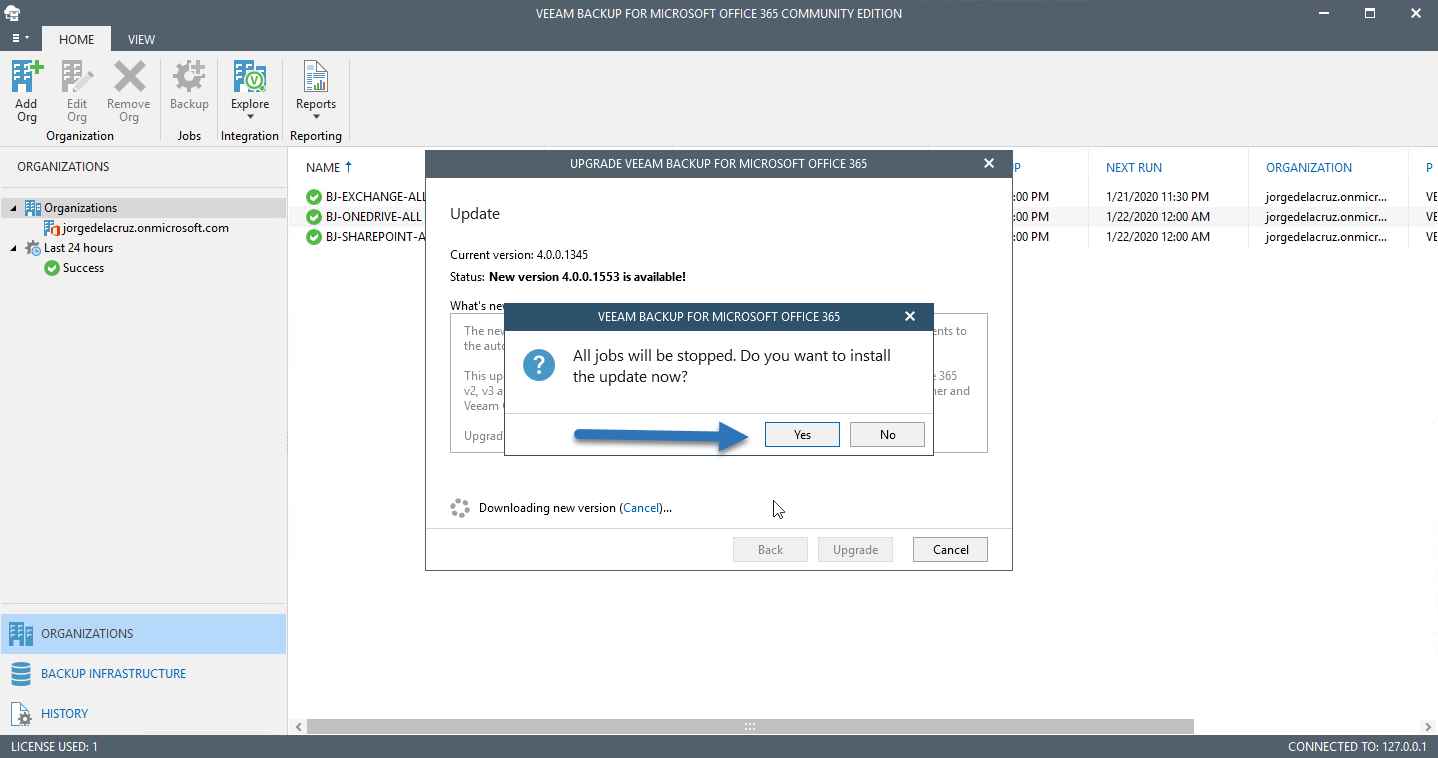The width and height of the screenshot is (1438, 758).
Task: Click LICENSE USED: 1 in the status bar
Action: pyautogui.click(x=54, y=747)
